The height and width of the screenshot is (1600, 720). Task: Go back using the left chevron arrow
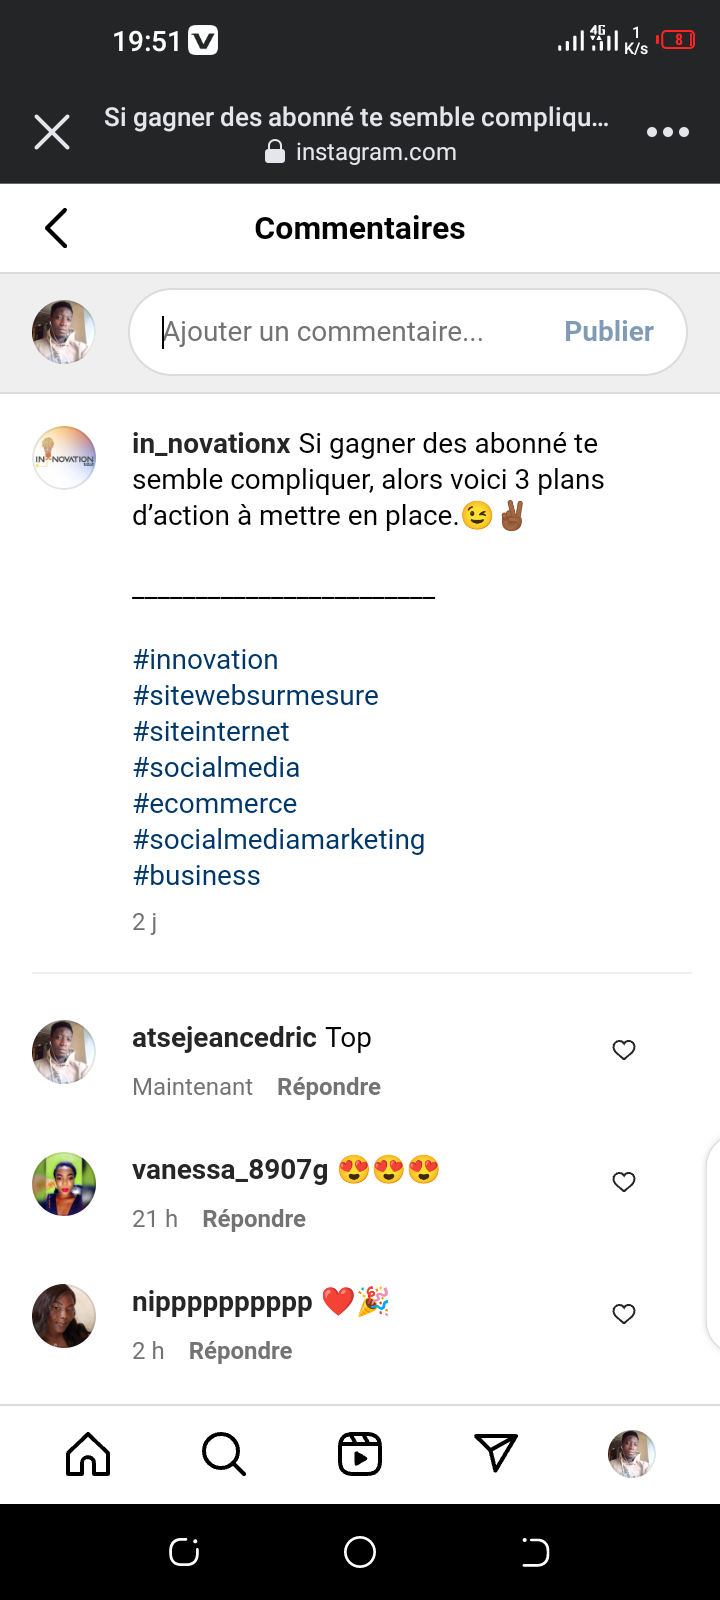(x=57, y=228)
